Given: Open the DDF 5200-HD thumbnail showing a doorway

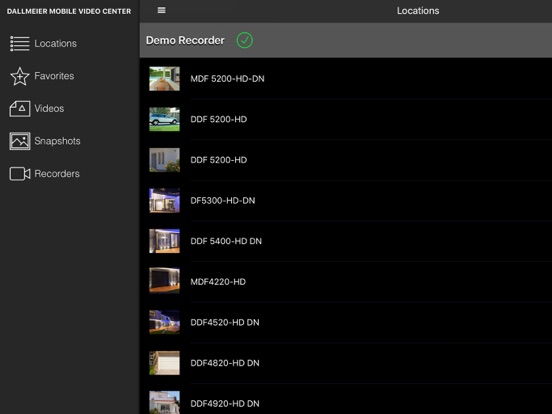Looking at the screenshot, I should click(164, 160).
